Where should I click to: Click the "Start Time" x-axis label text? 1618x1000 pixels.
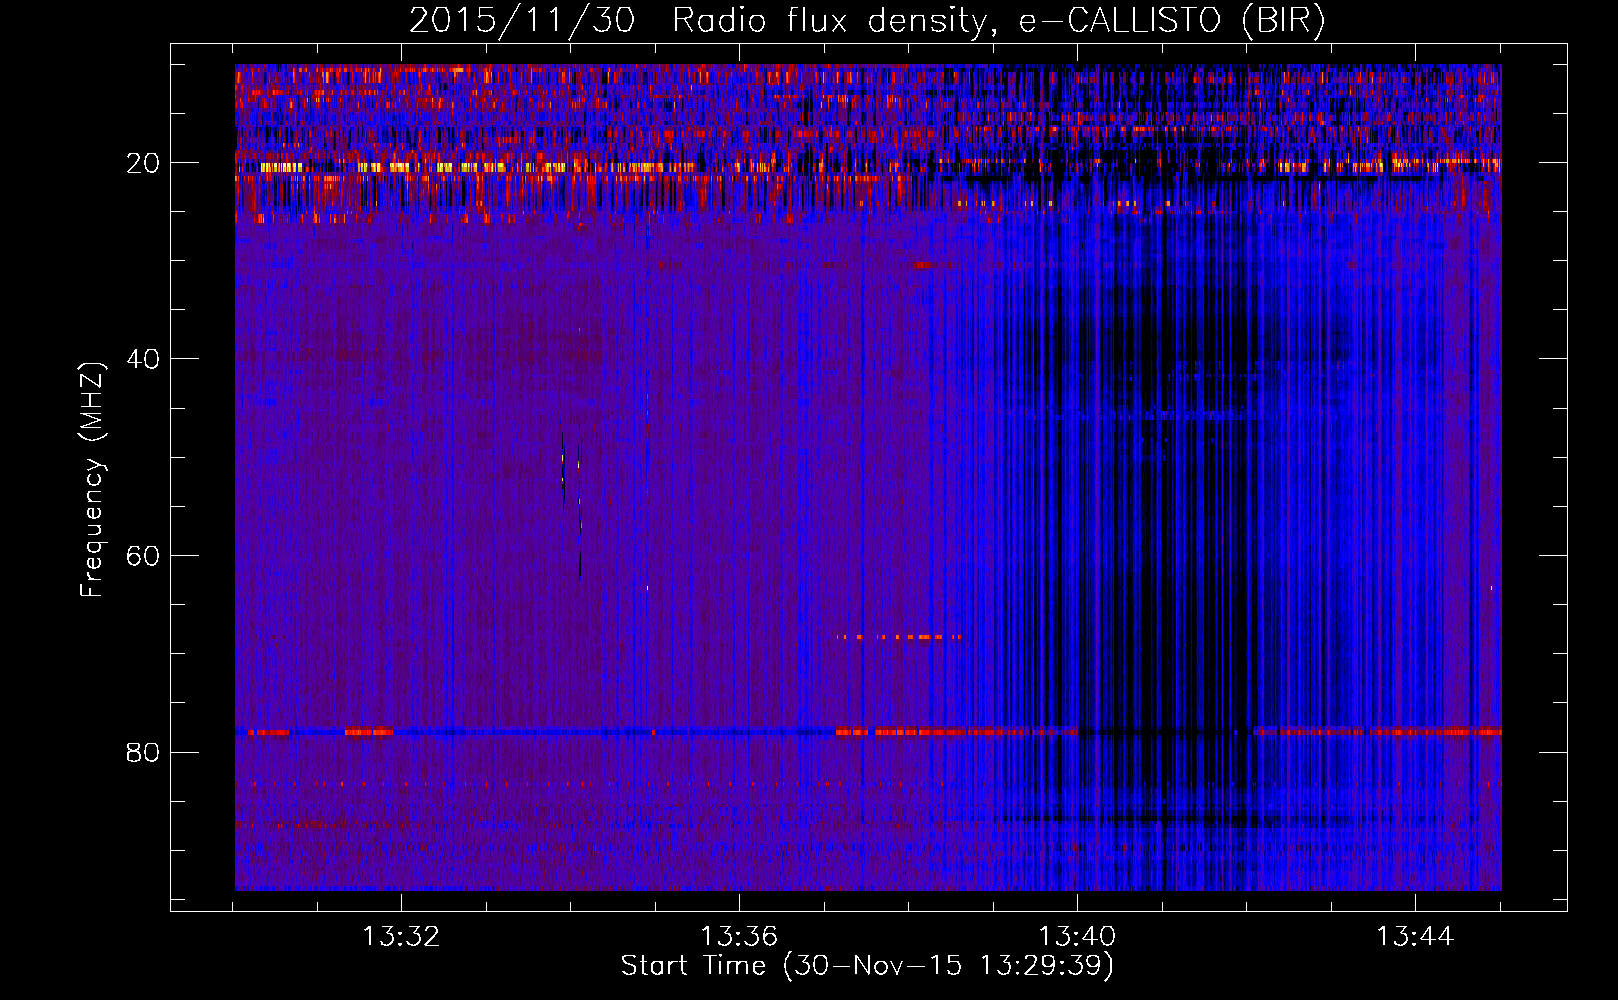pos(693,966)
